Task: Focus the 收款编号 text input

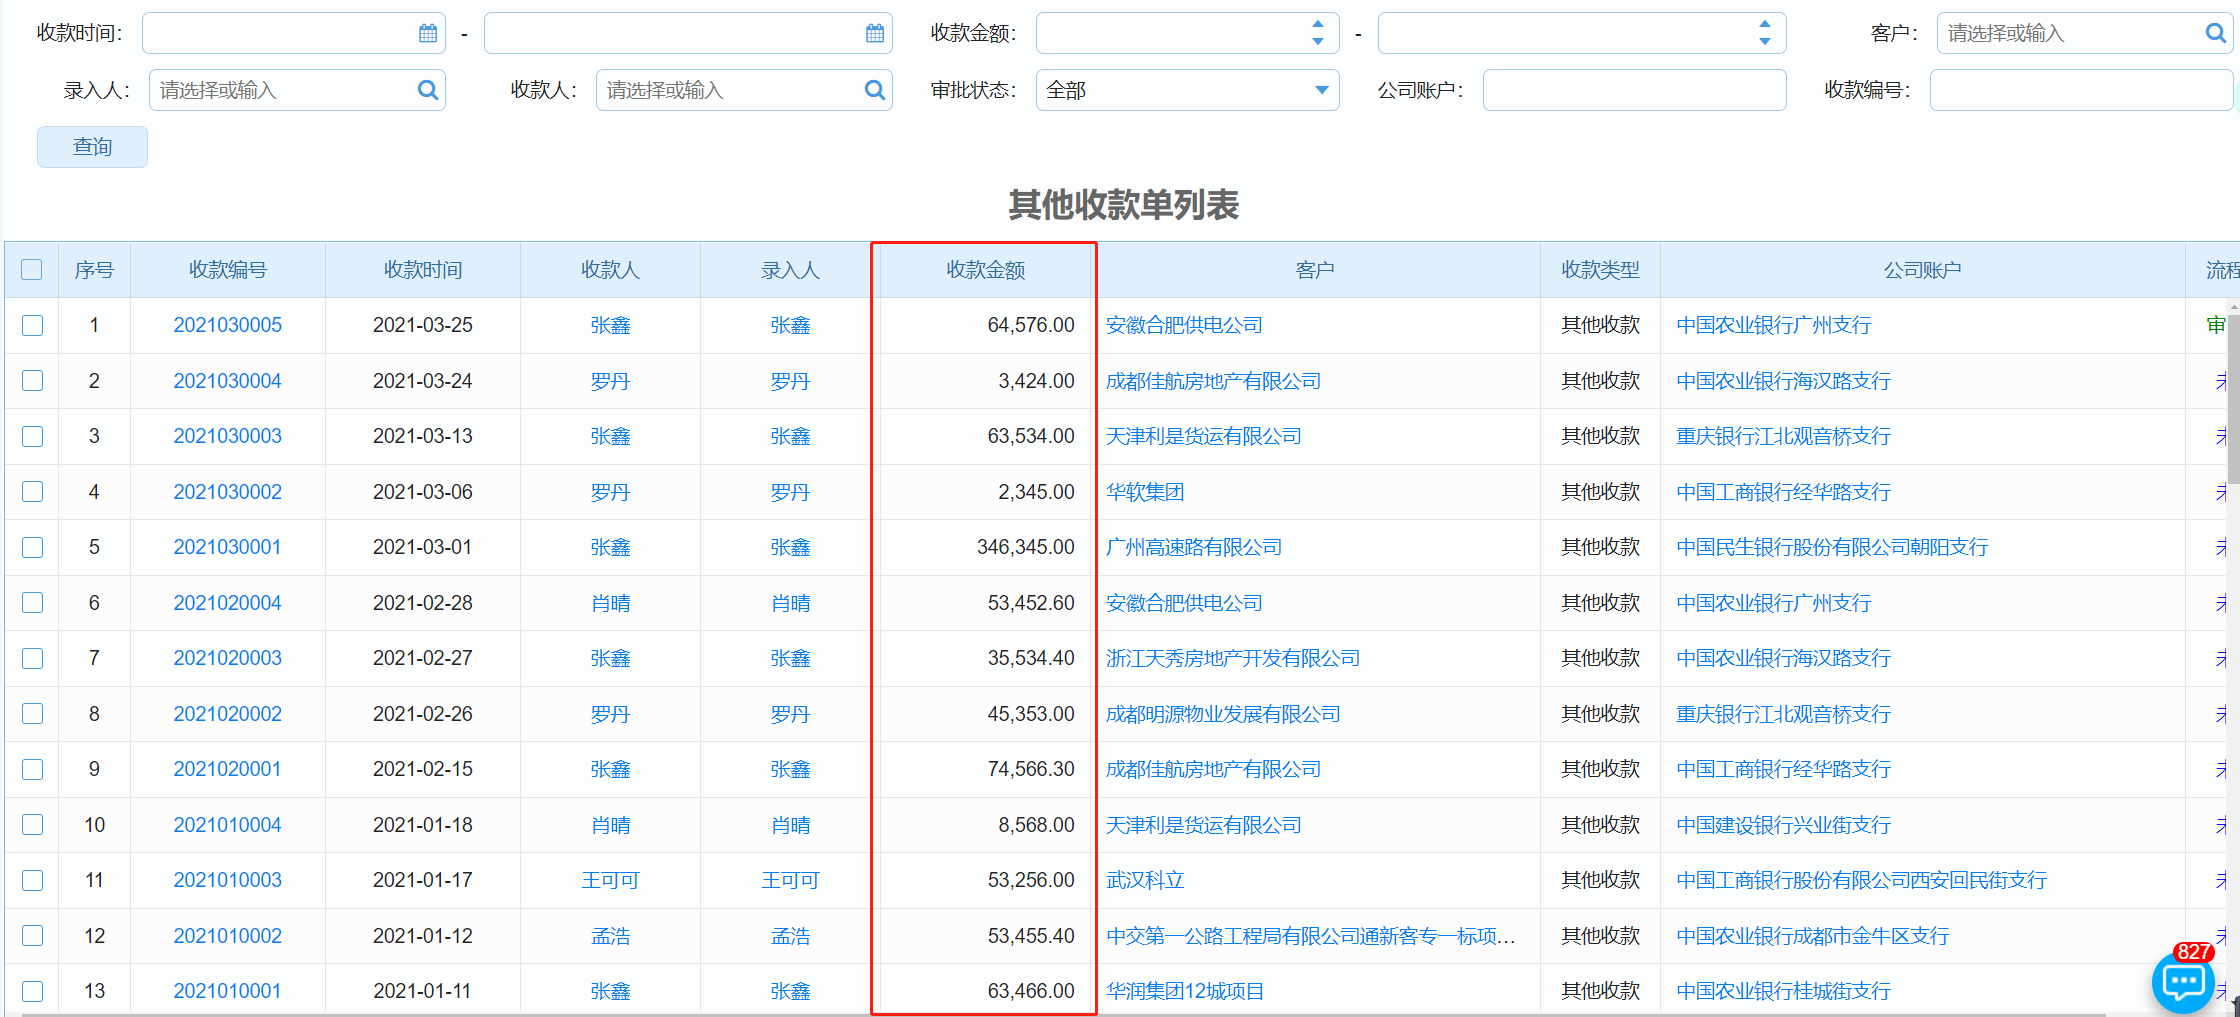Action: coord(2080,90)
